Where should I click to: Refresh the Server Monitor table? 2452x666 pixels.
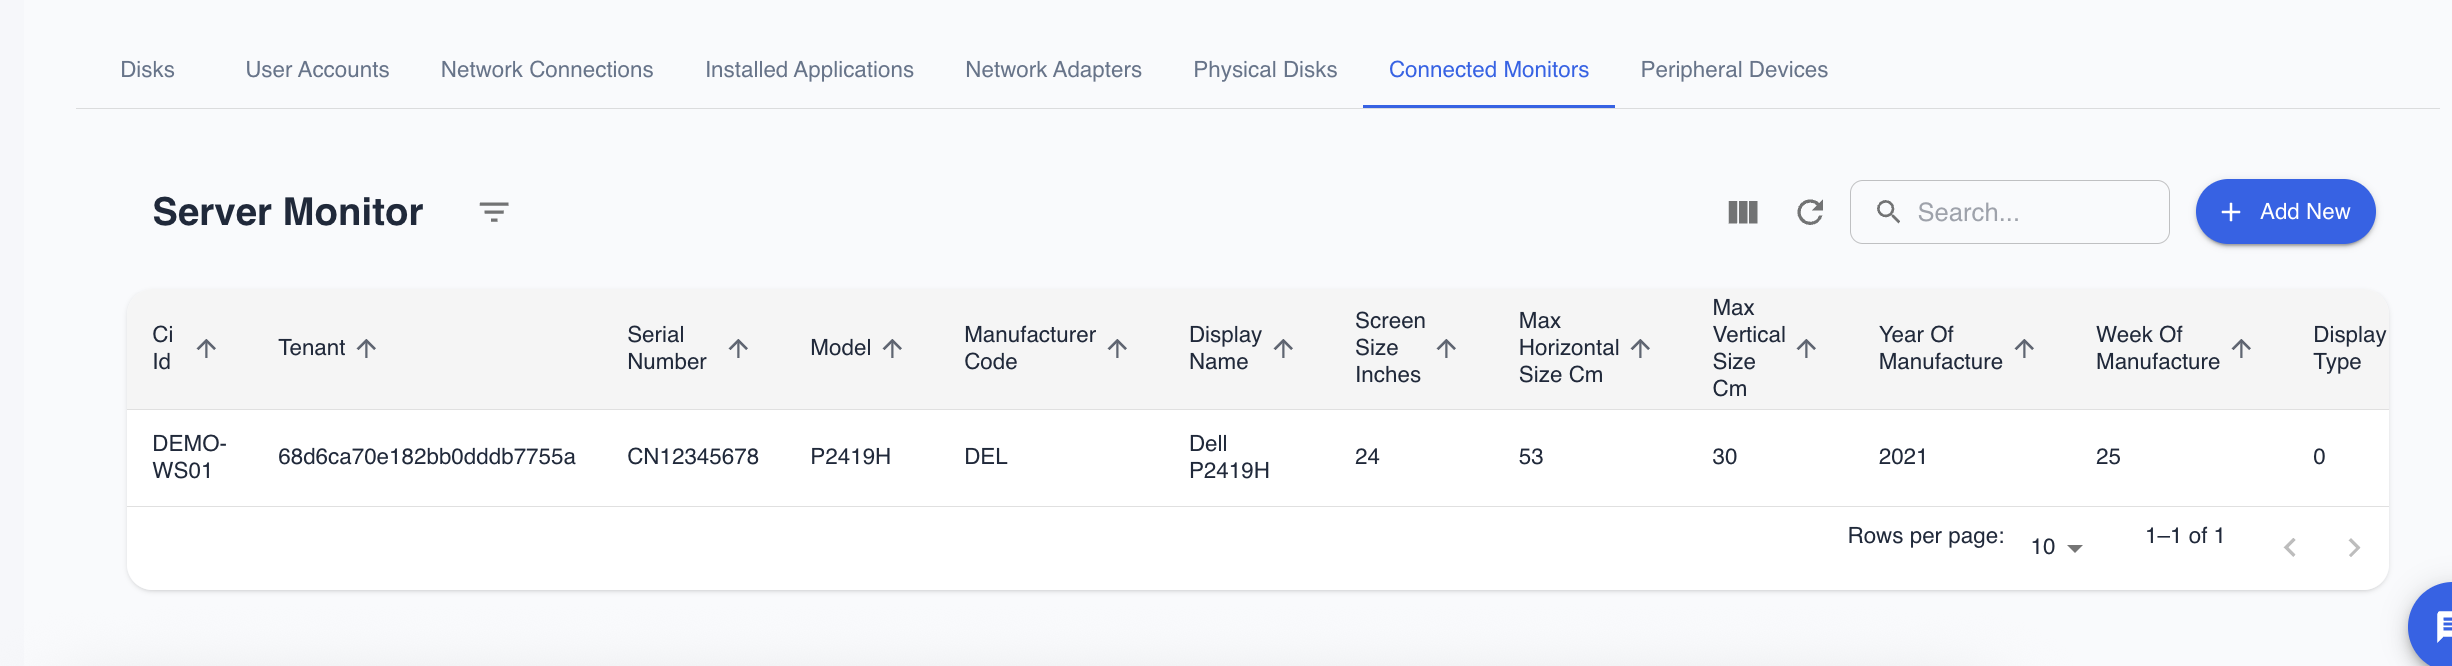(1809, 212)
